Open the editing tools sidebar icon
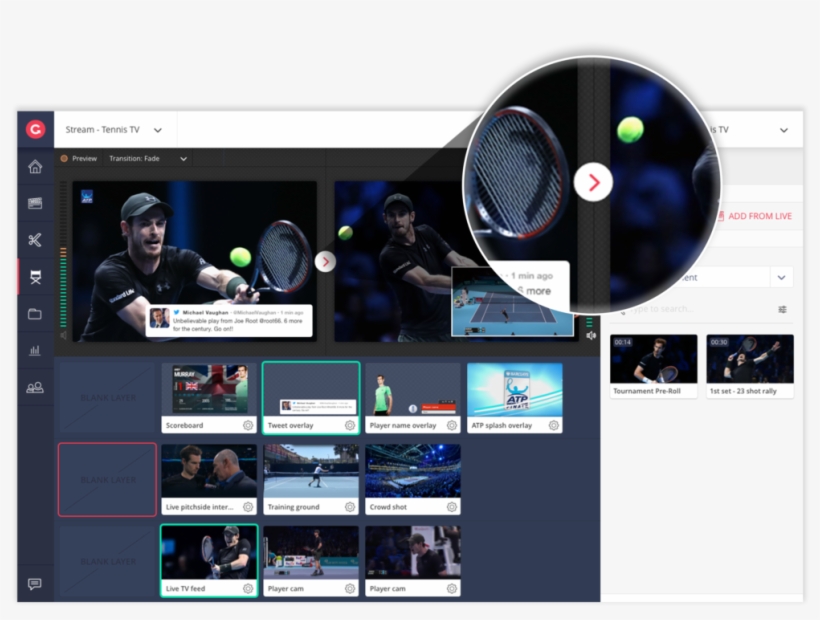The height and width of the screenshot is (620, 820). [35, 240]
